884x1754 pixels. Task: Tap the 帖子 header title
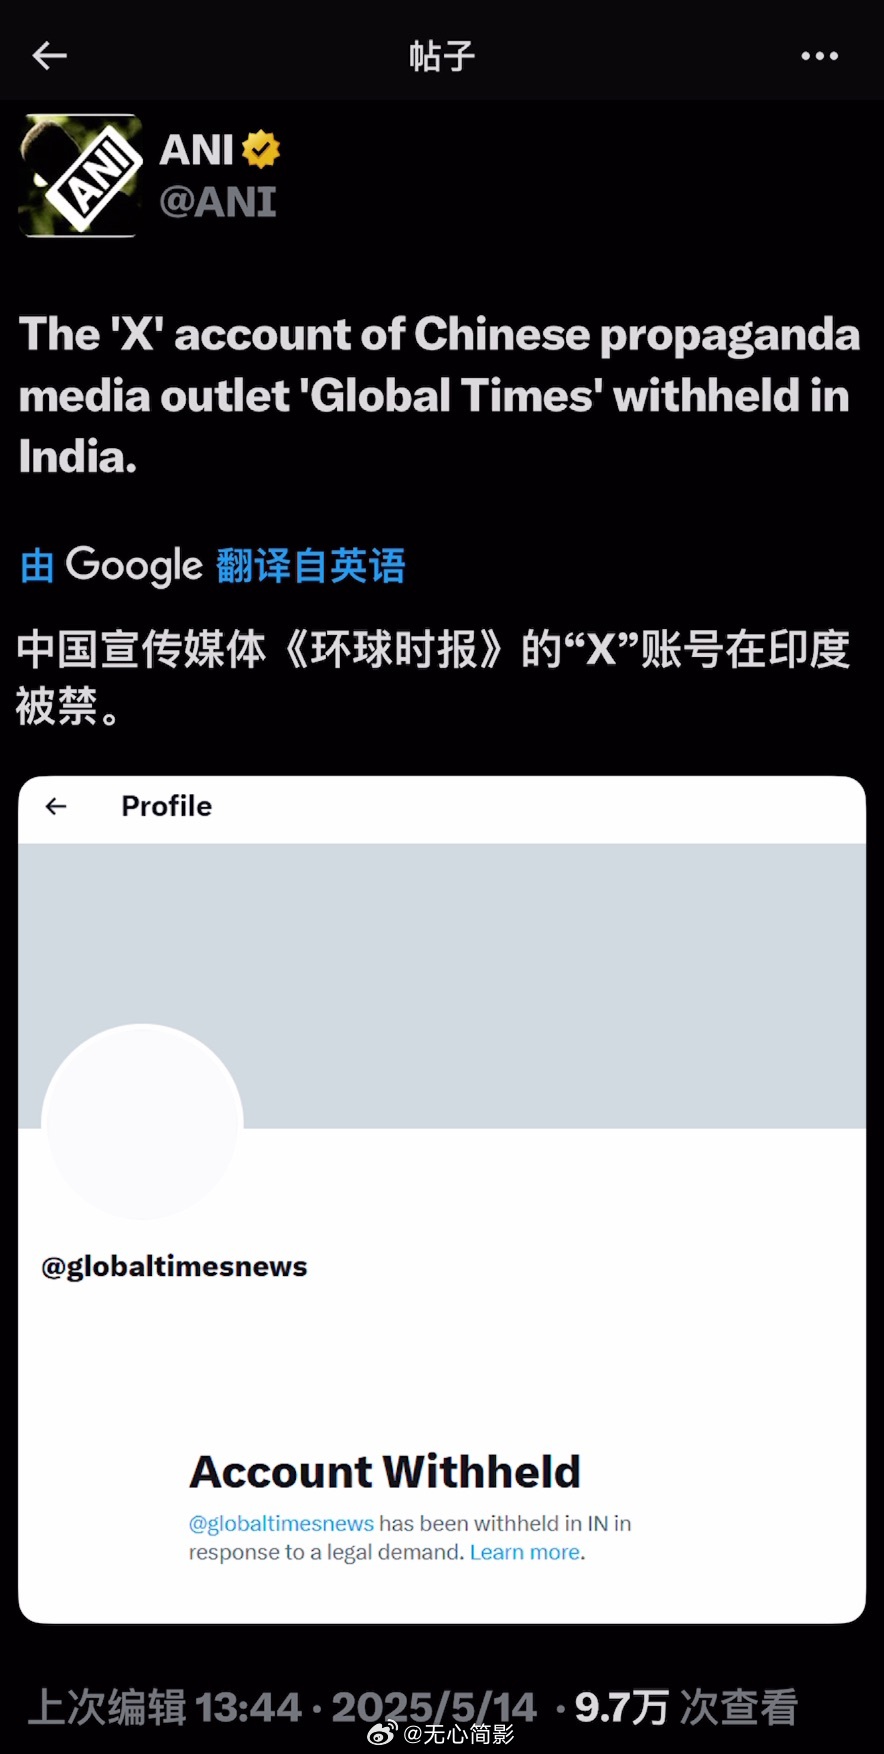(x=441, y=56)
